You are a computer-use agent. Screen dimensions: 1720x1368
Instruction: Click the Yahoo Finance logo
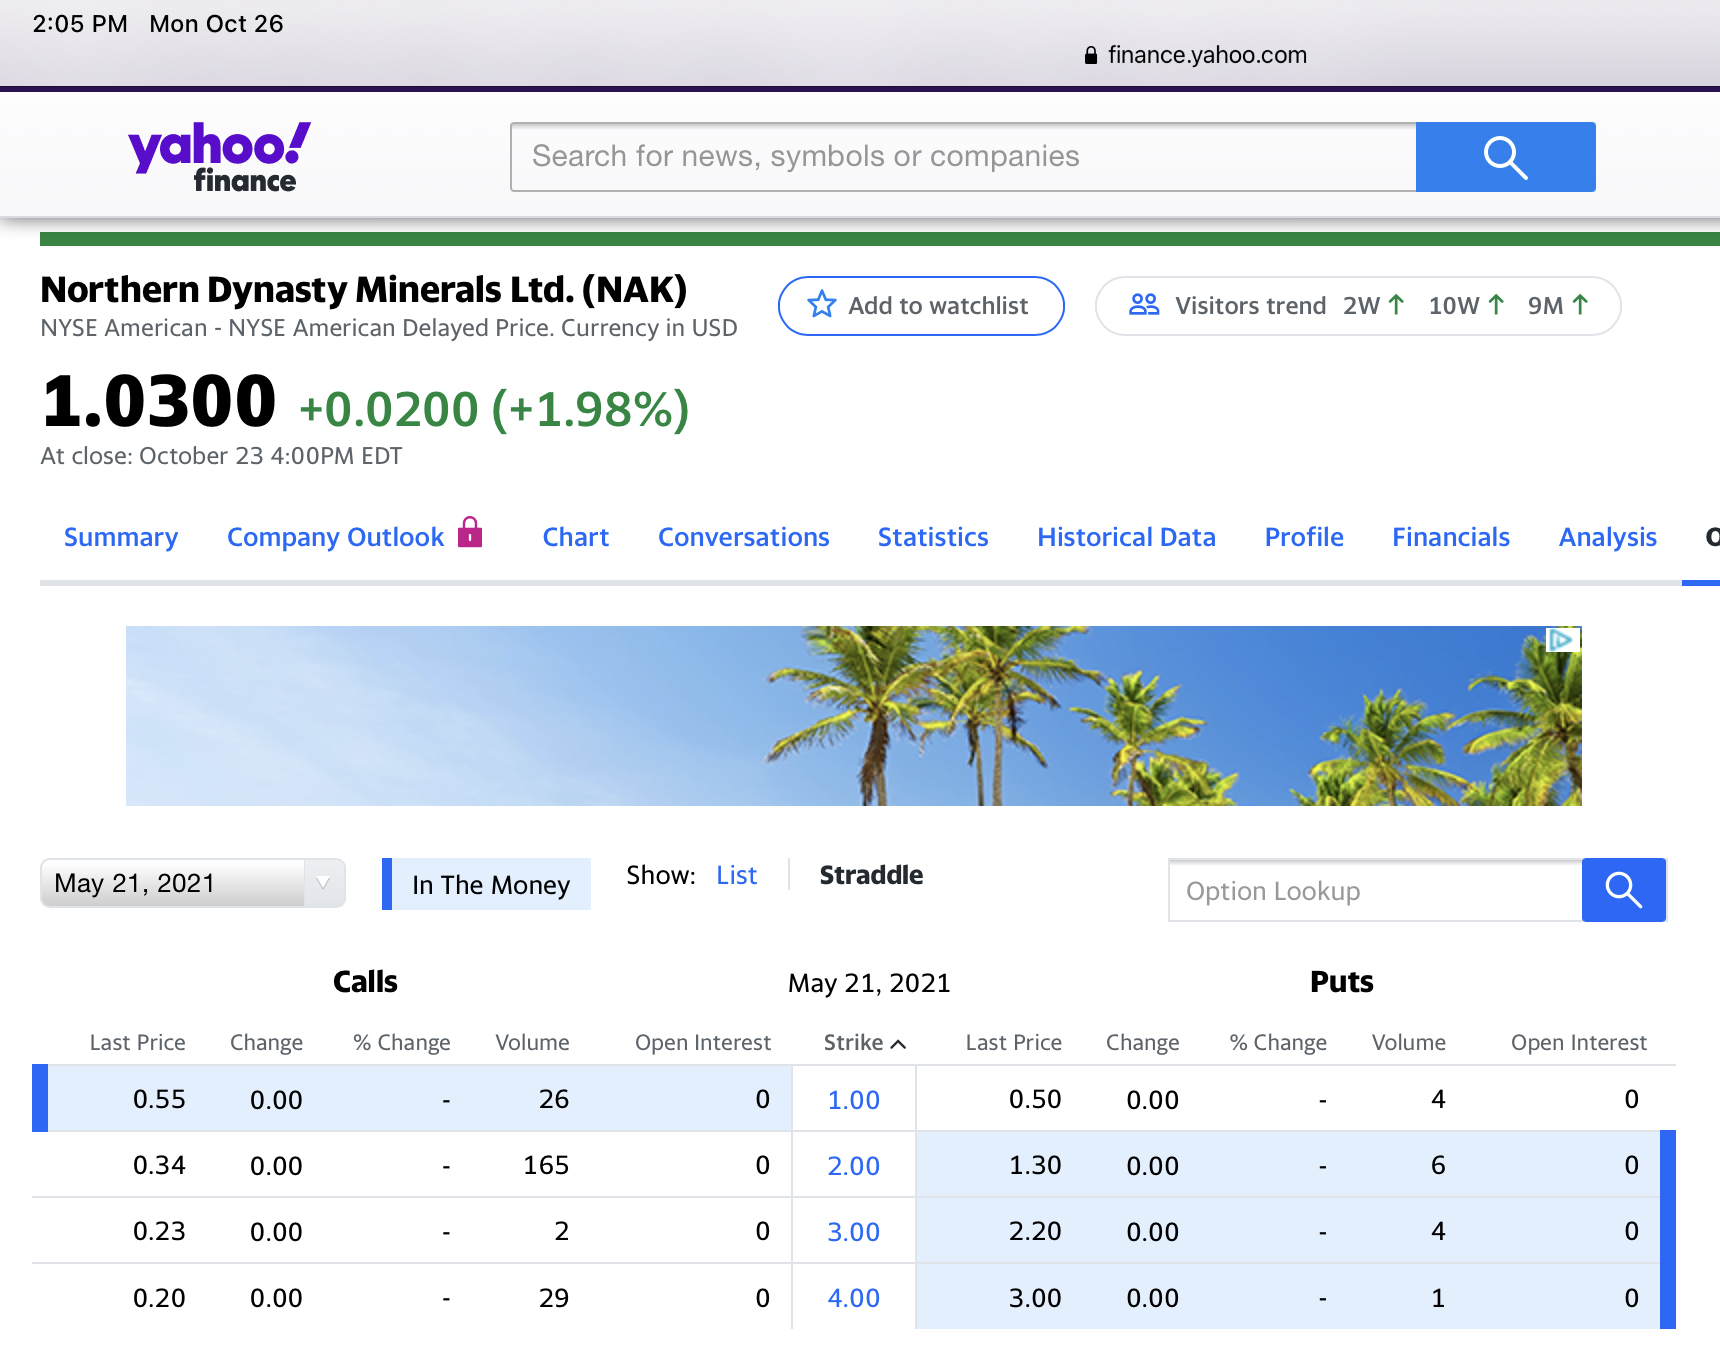point(219,157)
